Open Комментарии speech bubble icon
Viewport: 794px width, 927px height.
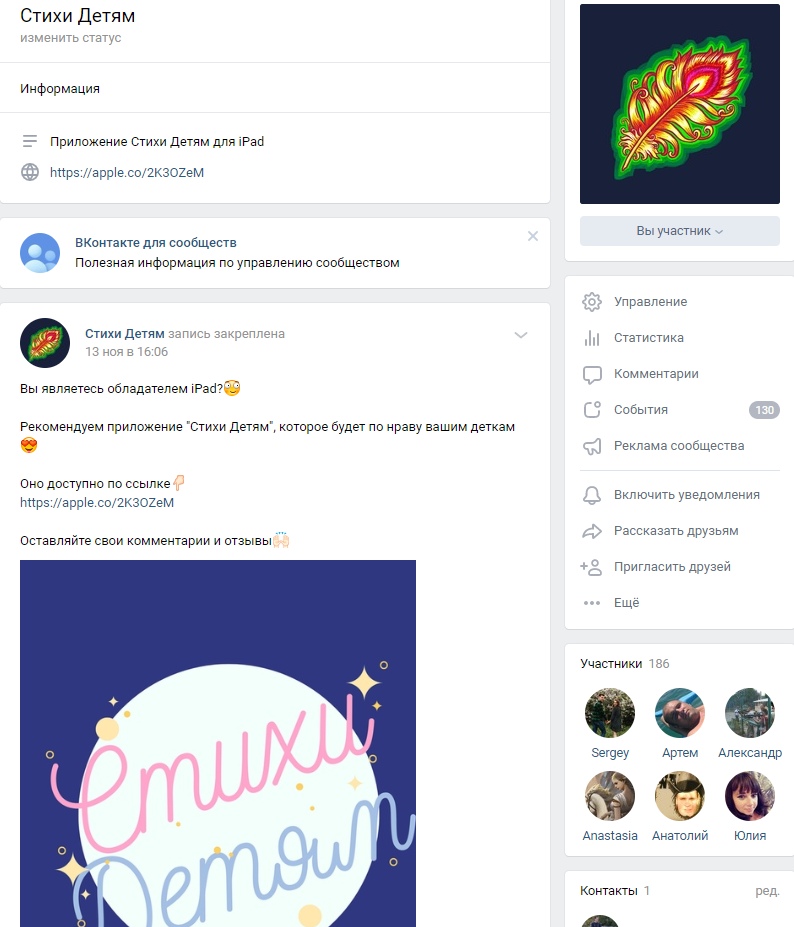592,374
